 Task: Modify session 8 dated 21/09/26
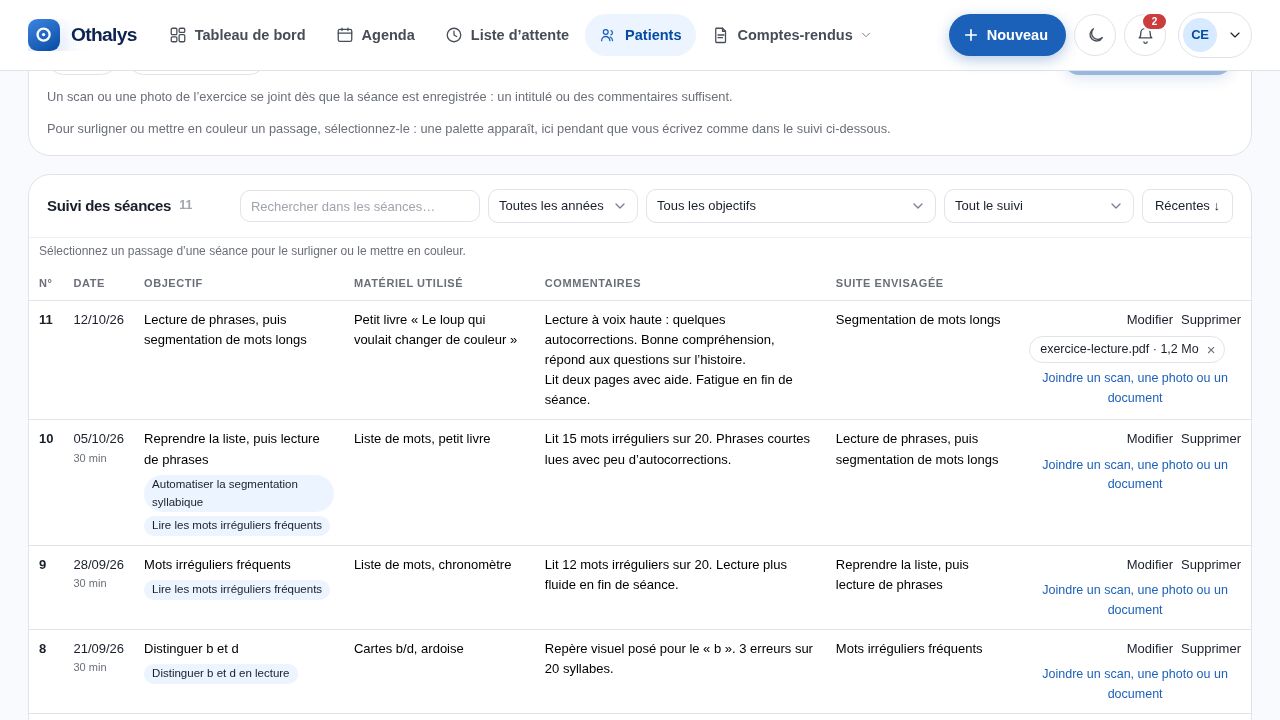tap(1150, 649)
